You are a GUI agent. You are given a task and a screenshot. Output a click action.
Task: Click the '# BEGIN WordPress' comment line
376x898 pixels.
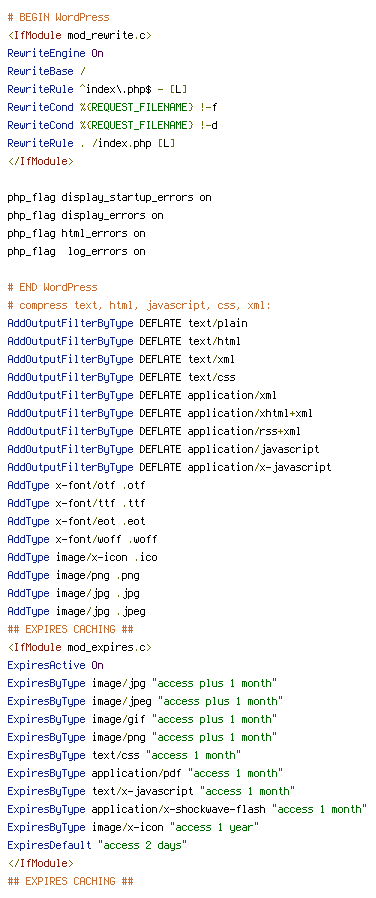(x=58, y=17)
